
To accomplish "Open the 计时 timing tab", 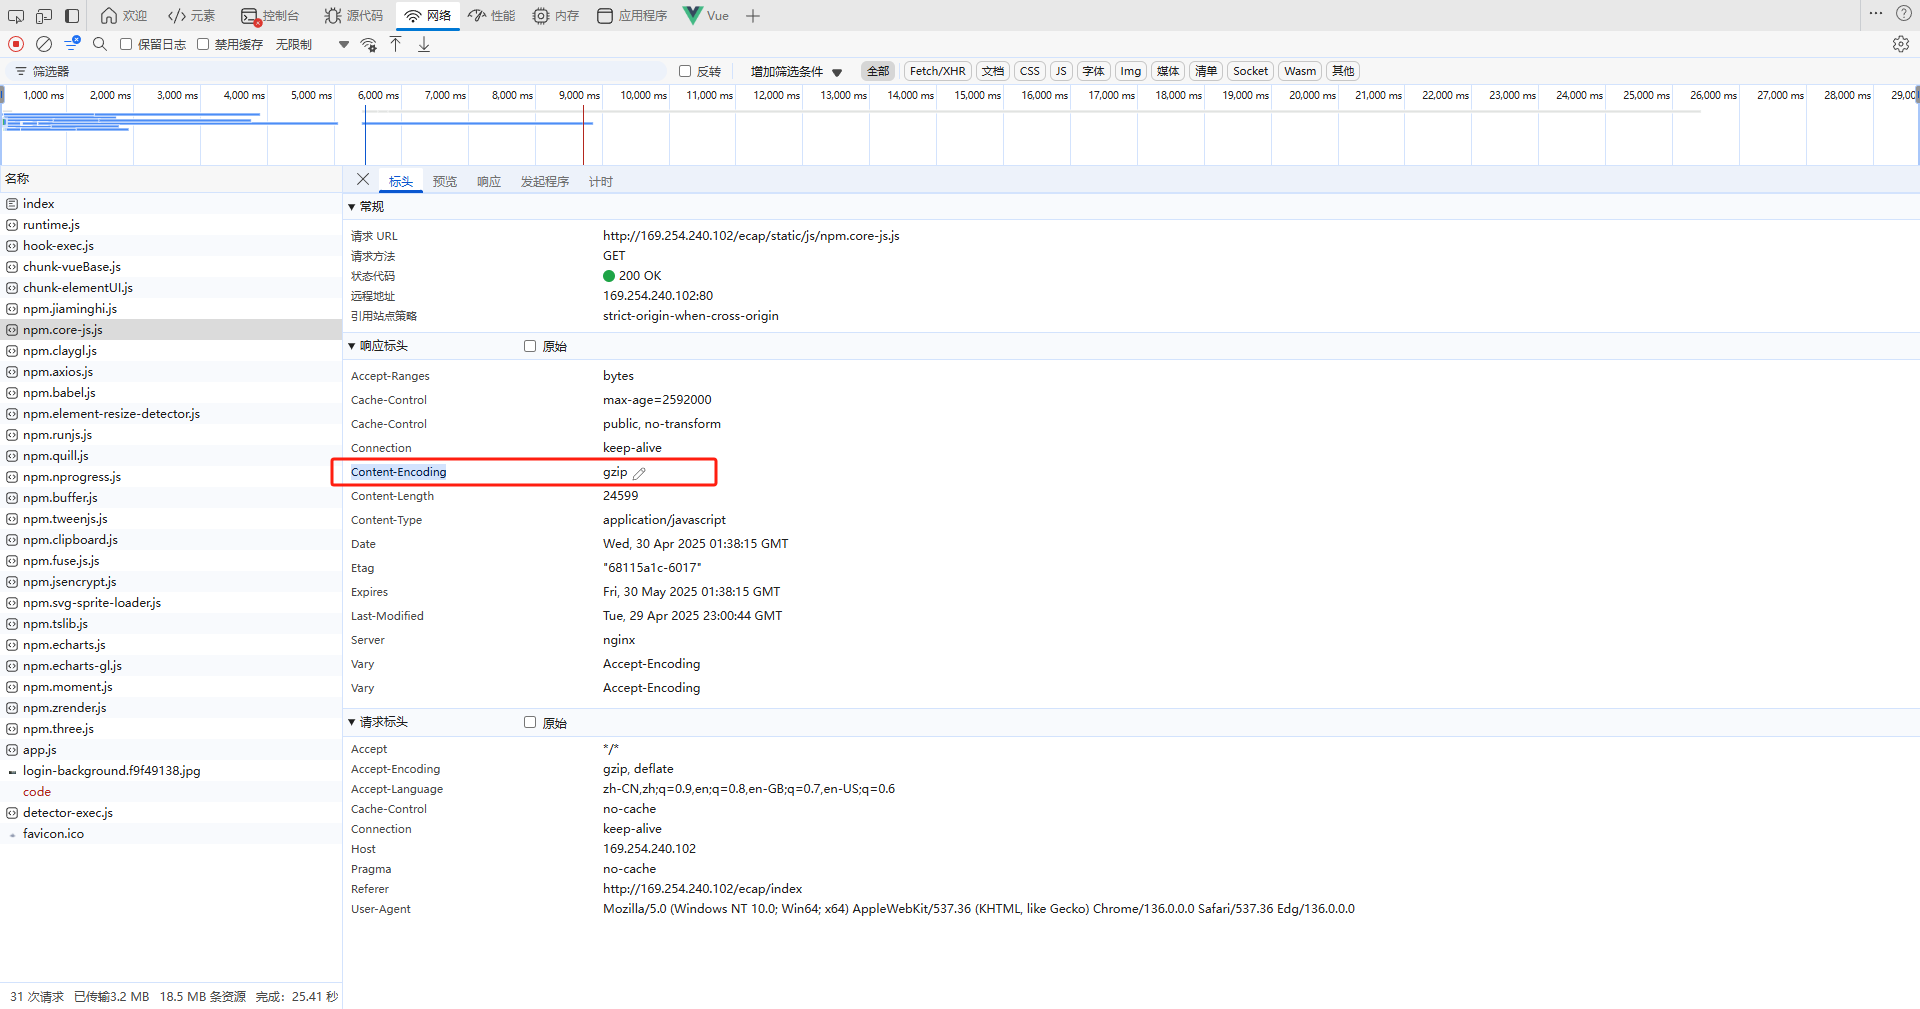I will click(x=601, y=181).
